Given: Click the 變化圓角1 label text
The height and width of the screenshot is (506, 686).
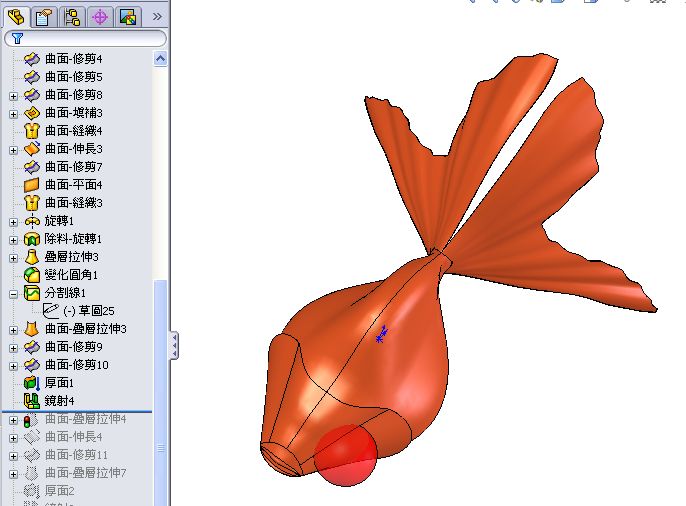Looking at the screenshot, I should [71, 275].
